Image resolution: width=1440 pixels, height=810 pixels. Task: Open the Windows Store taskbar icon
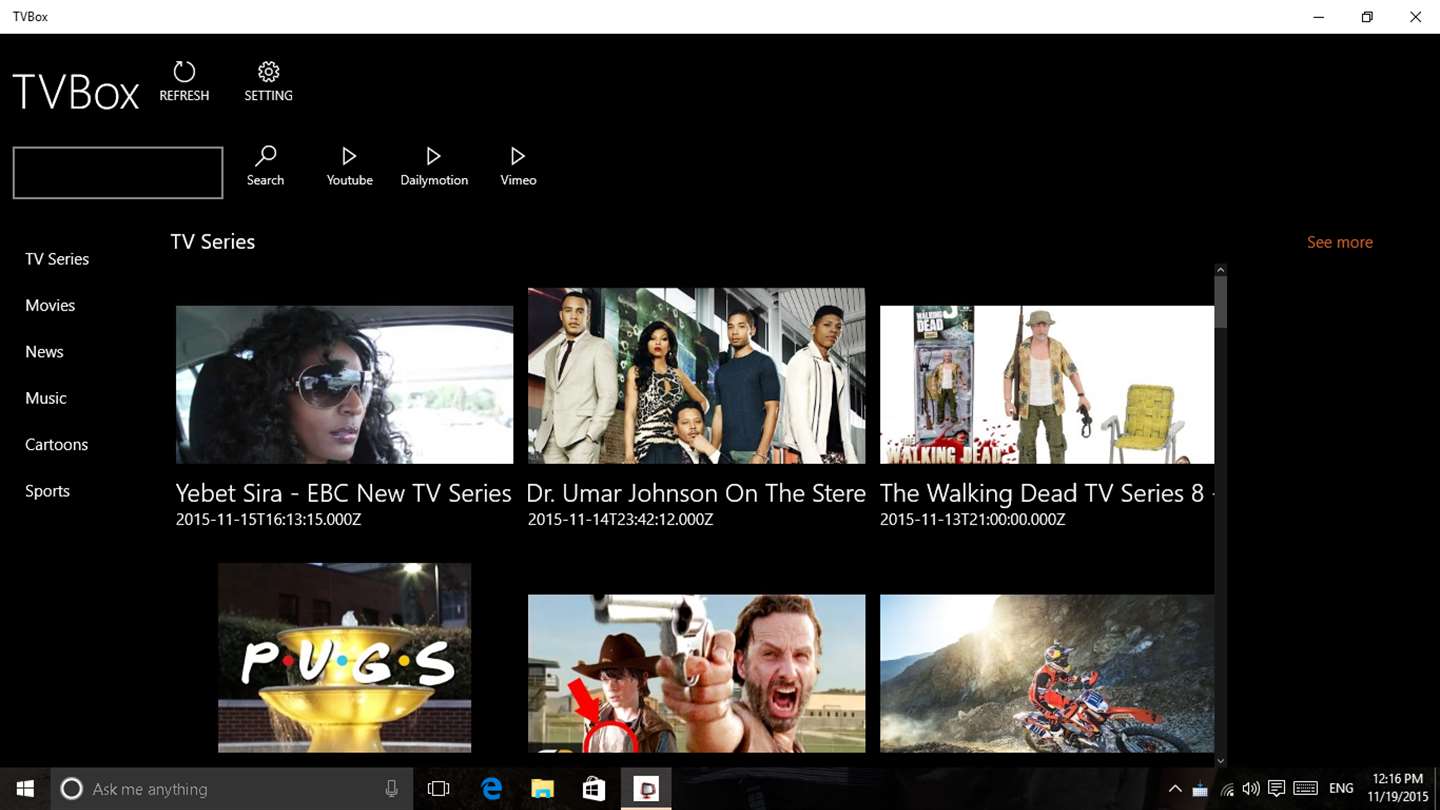(594, 789)
